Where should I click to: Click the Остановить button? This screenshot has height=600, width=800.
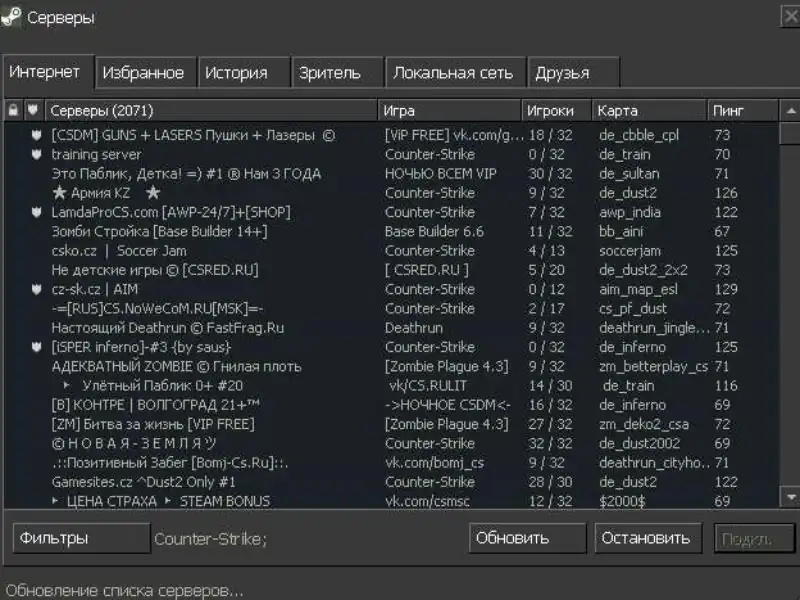pos(648,538)
